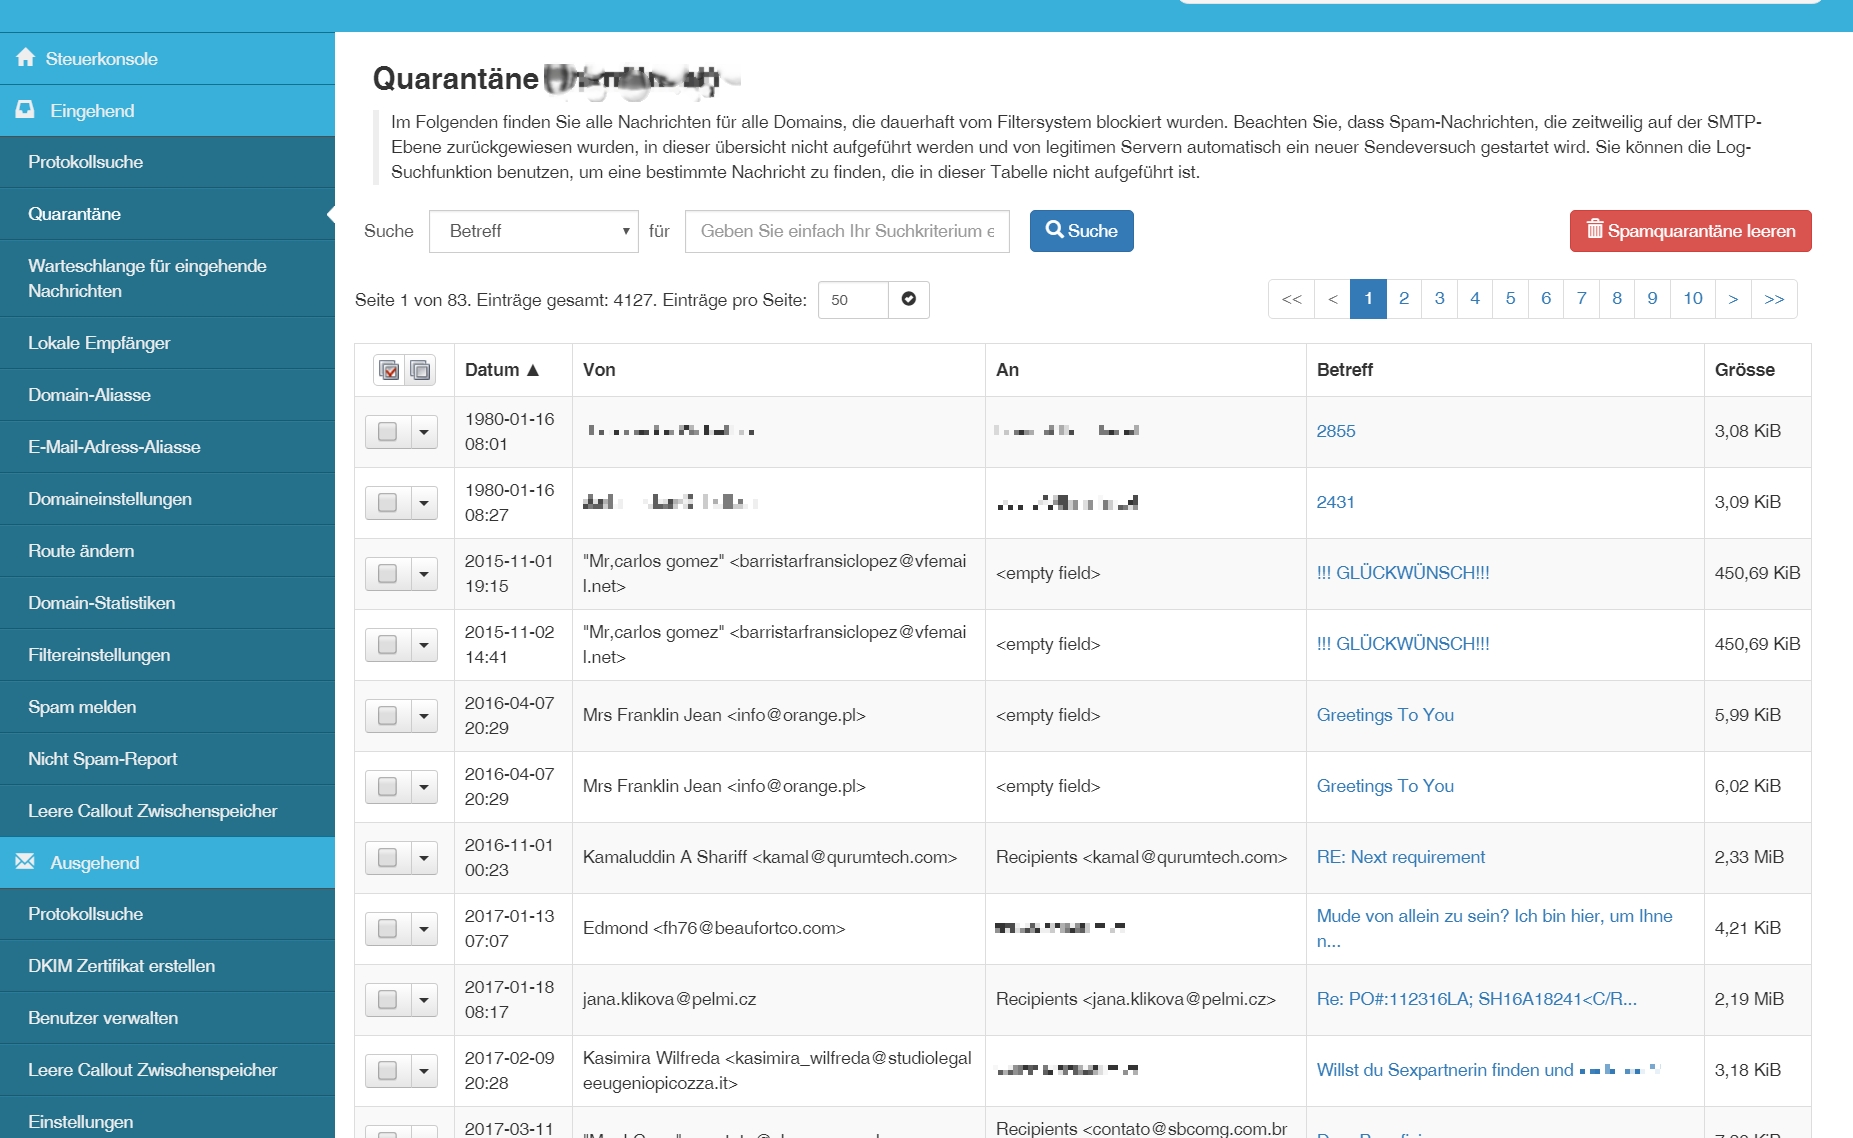Confirm entries per page with the check icon
Image resolution: width=1853 pixels, height=1138 pixels.
click(908, 300)
